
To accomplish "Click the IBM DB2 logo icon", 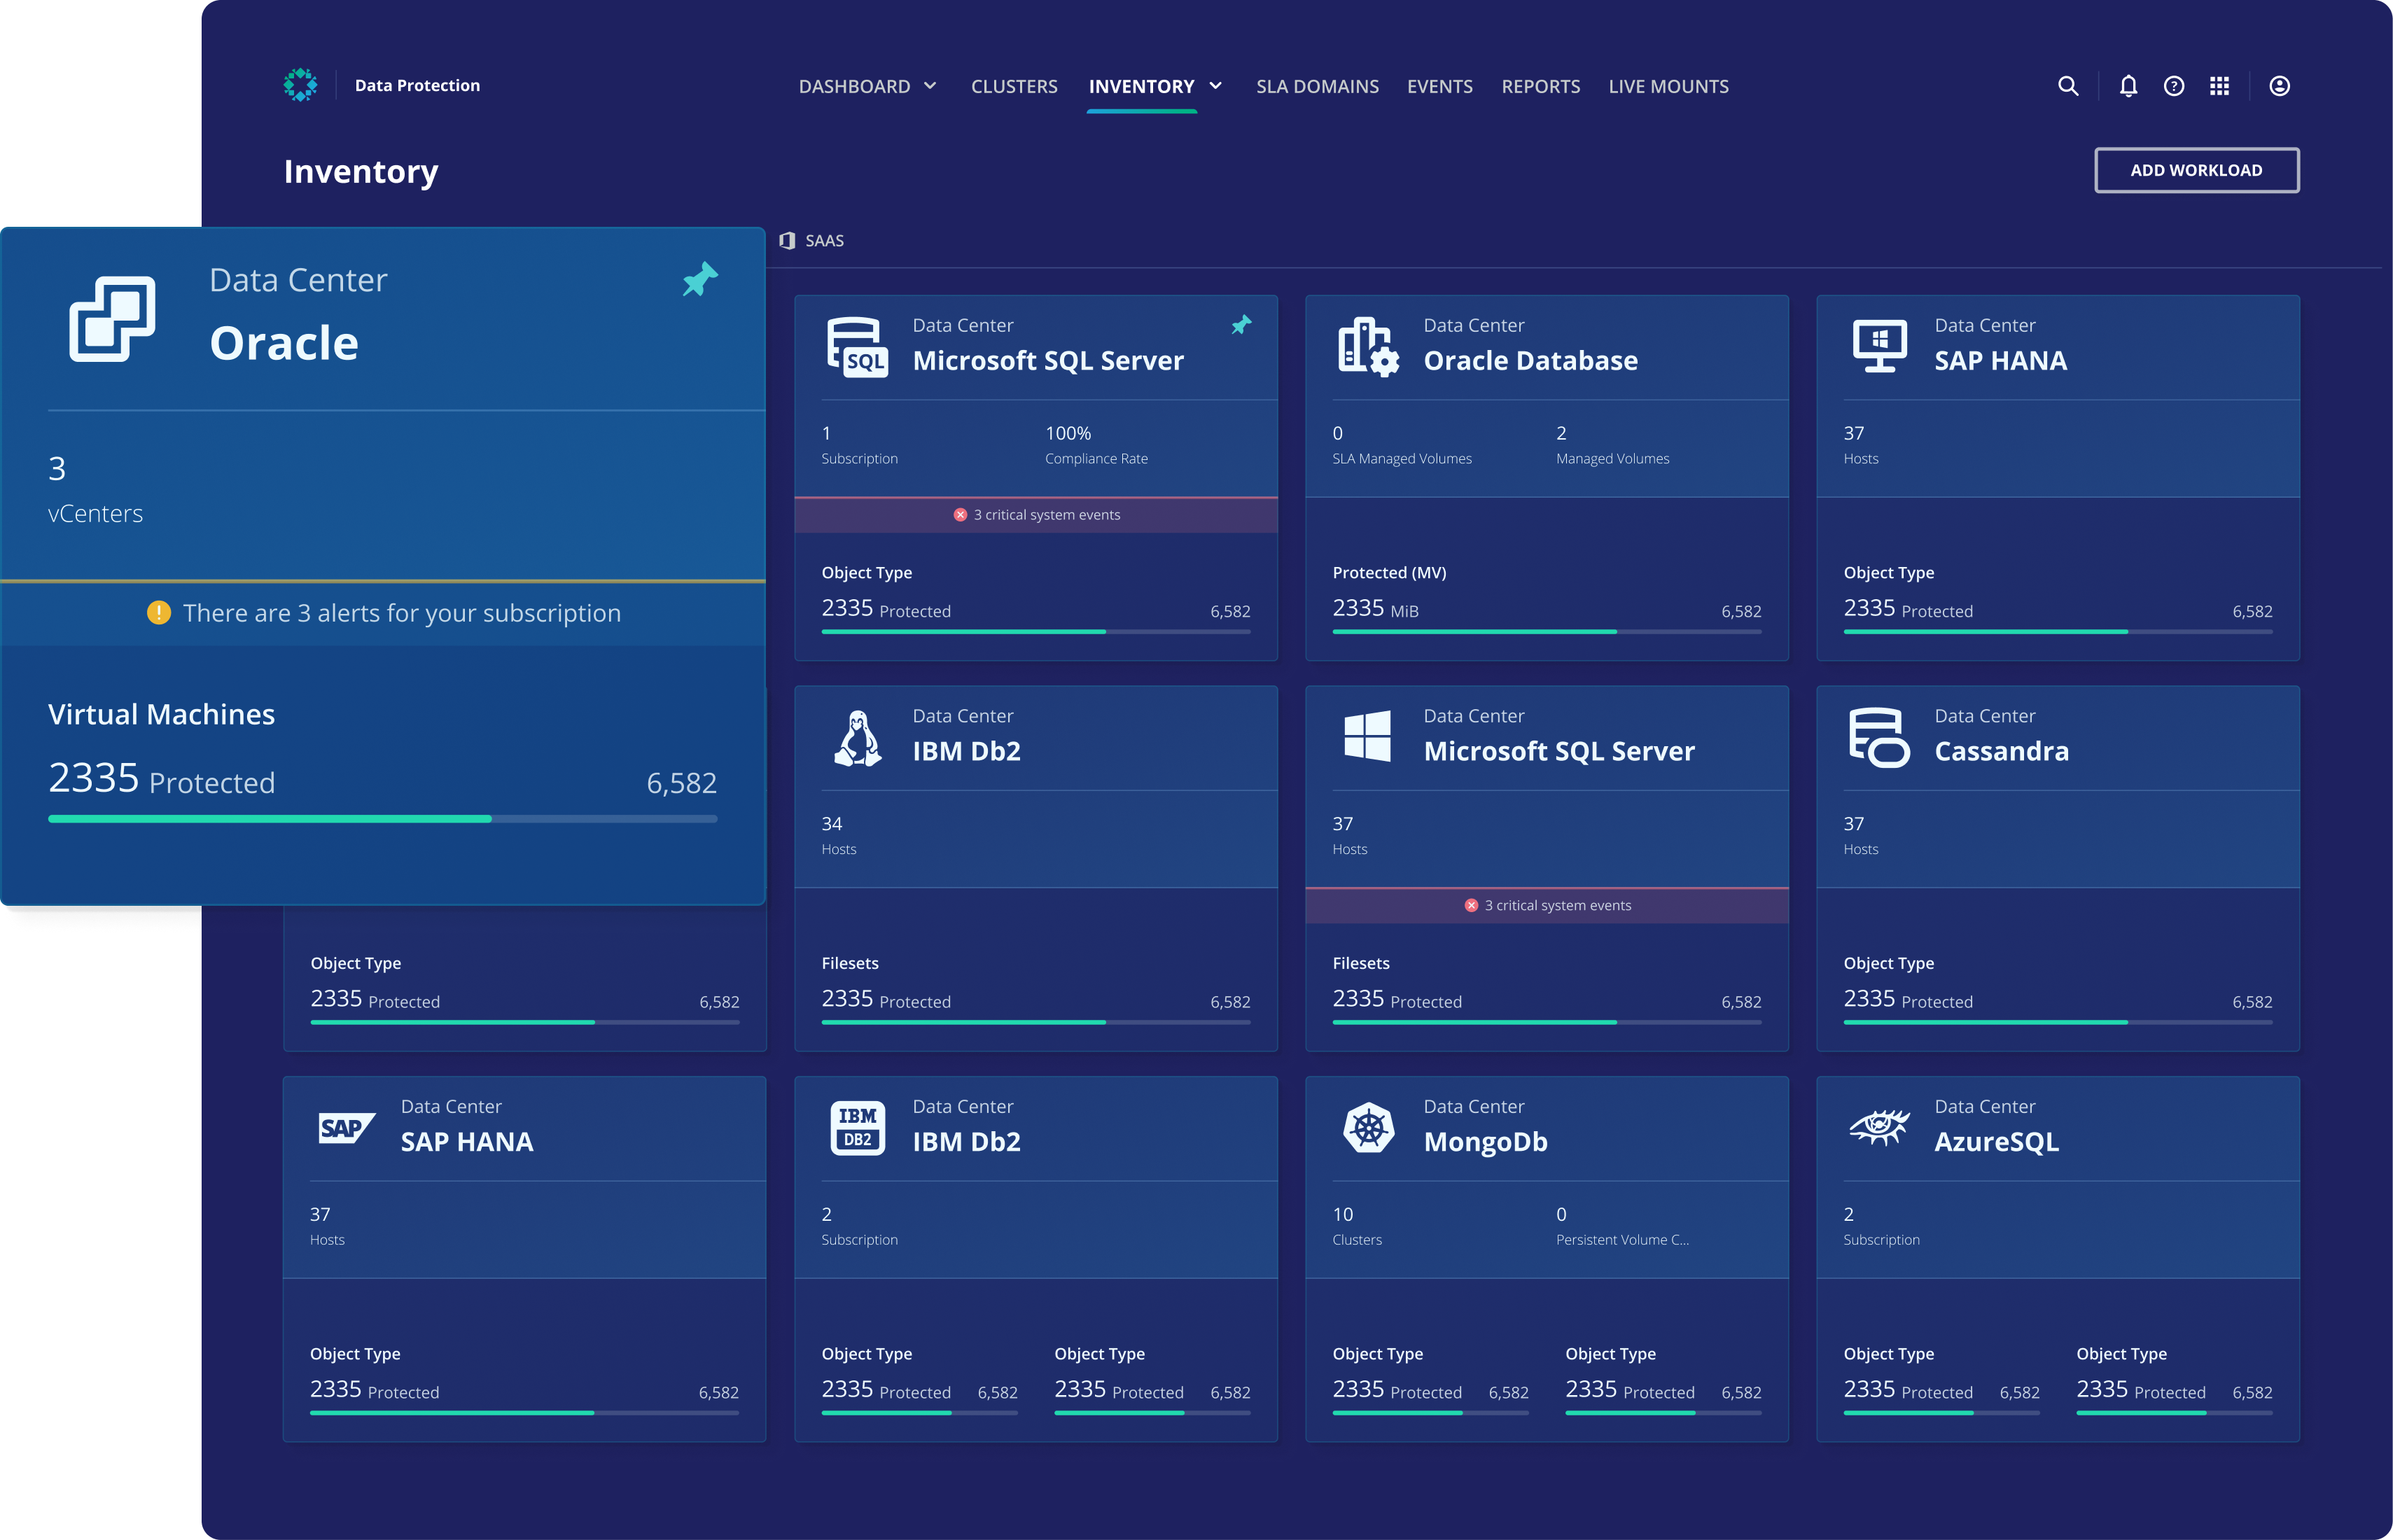I will (857, 1128).
